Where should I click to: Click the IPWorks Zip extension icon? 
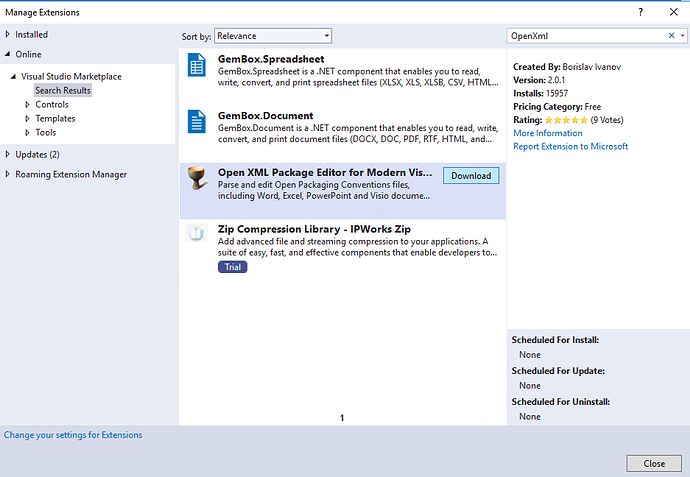click(197, 234)
